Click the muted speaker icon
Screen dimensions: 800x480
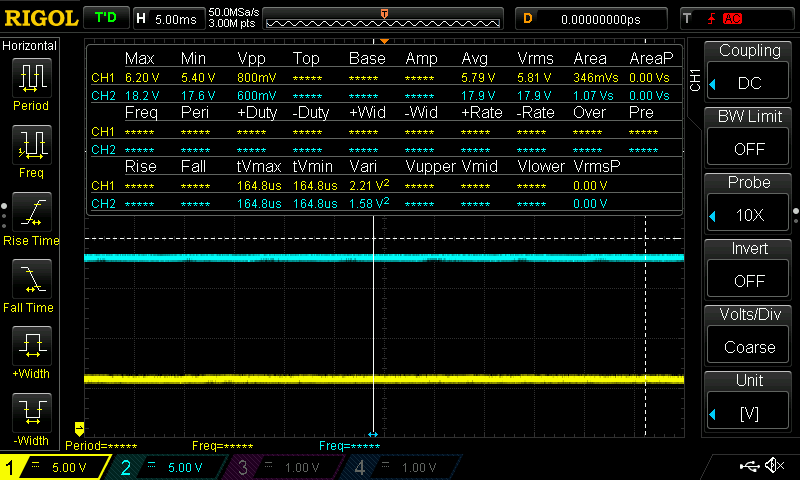(773, 466)
